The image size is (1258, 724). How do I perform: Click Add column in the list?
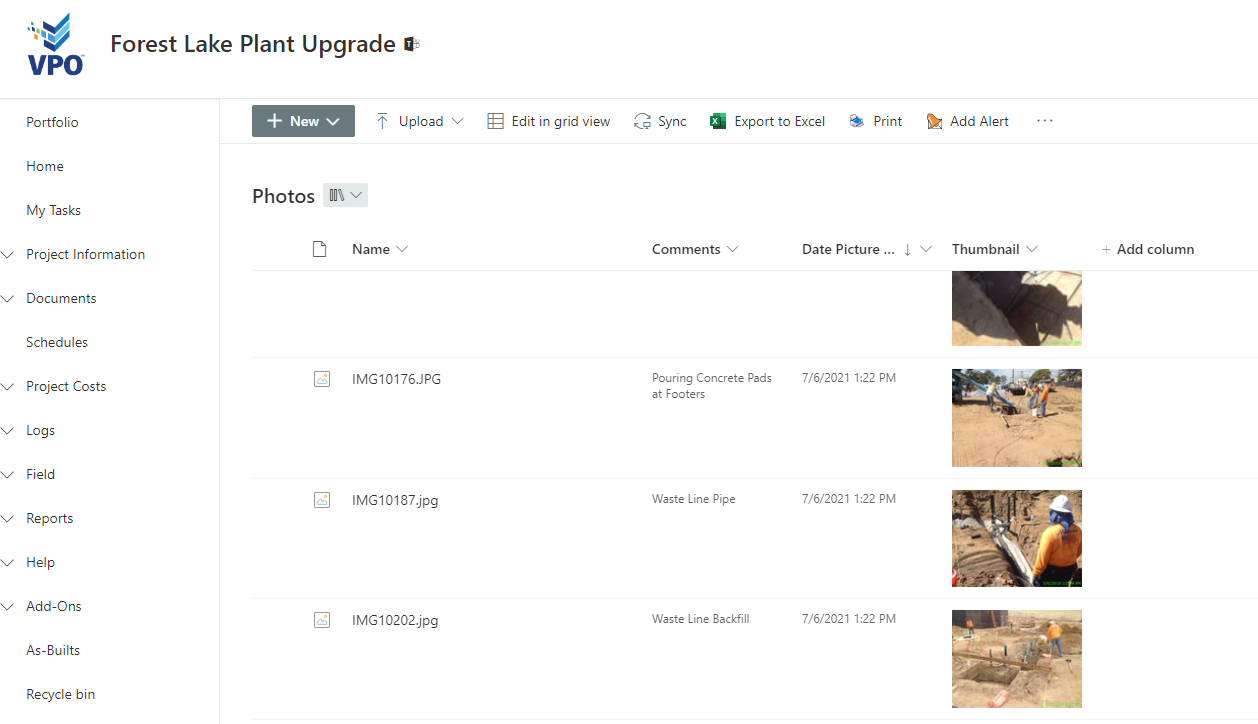(1148, 249)
